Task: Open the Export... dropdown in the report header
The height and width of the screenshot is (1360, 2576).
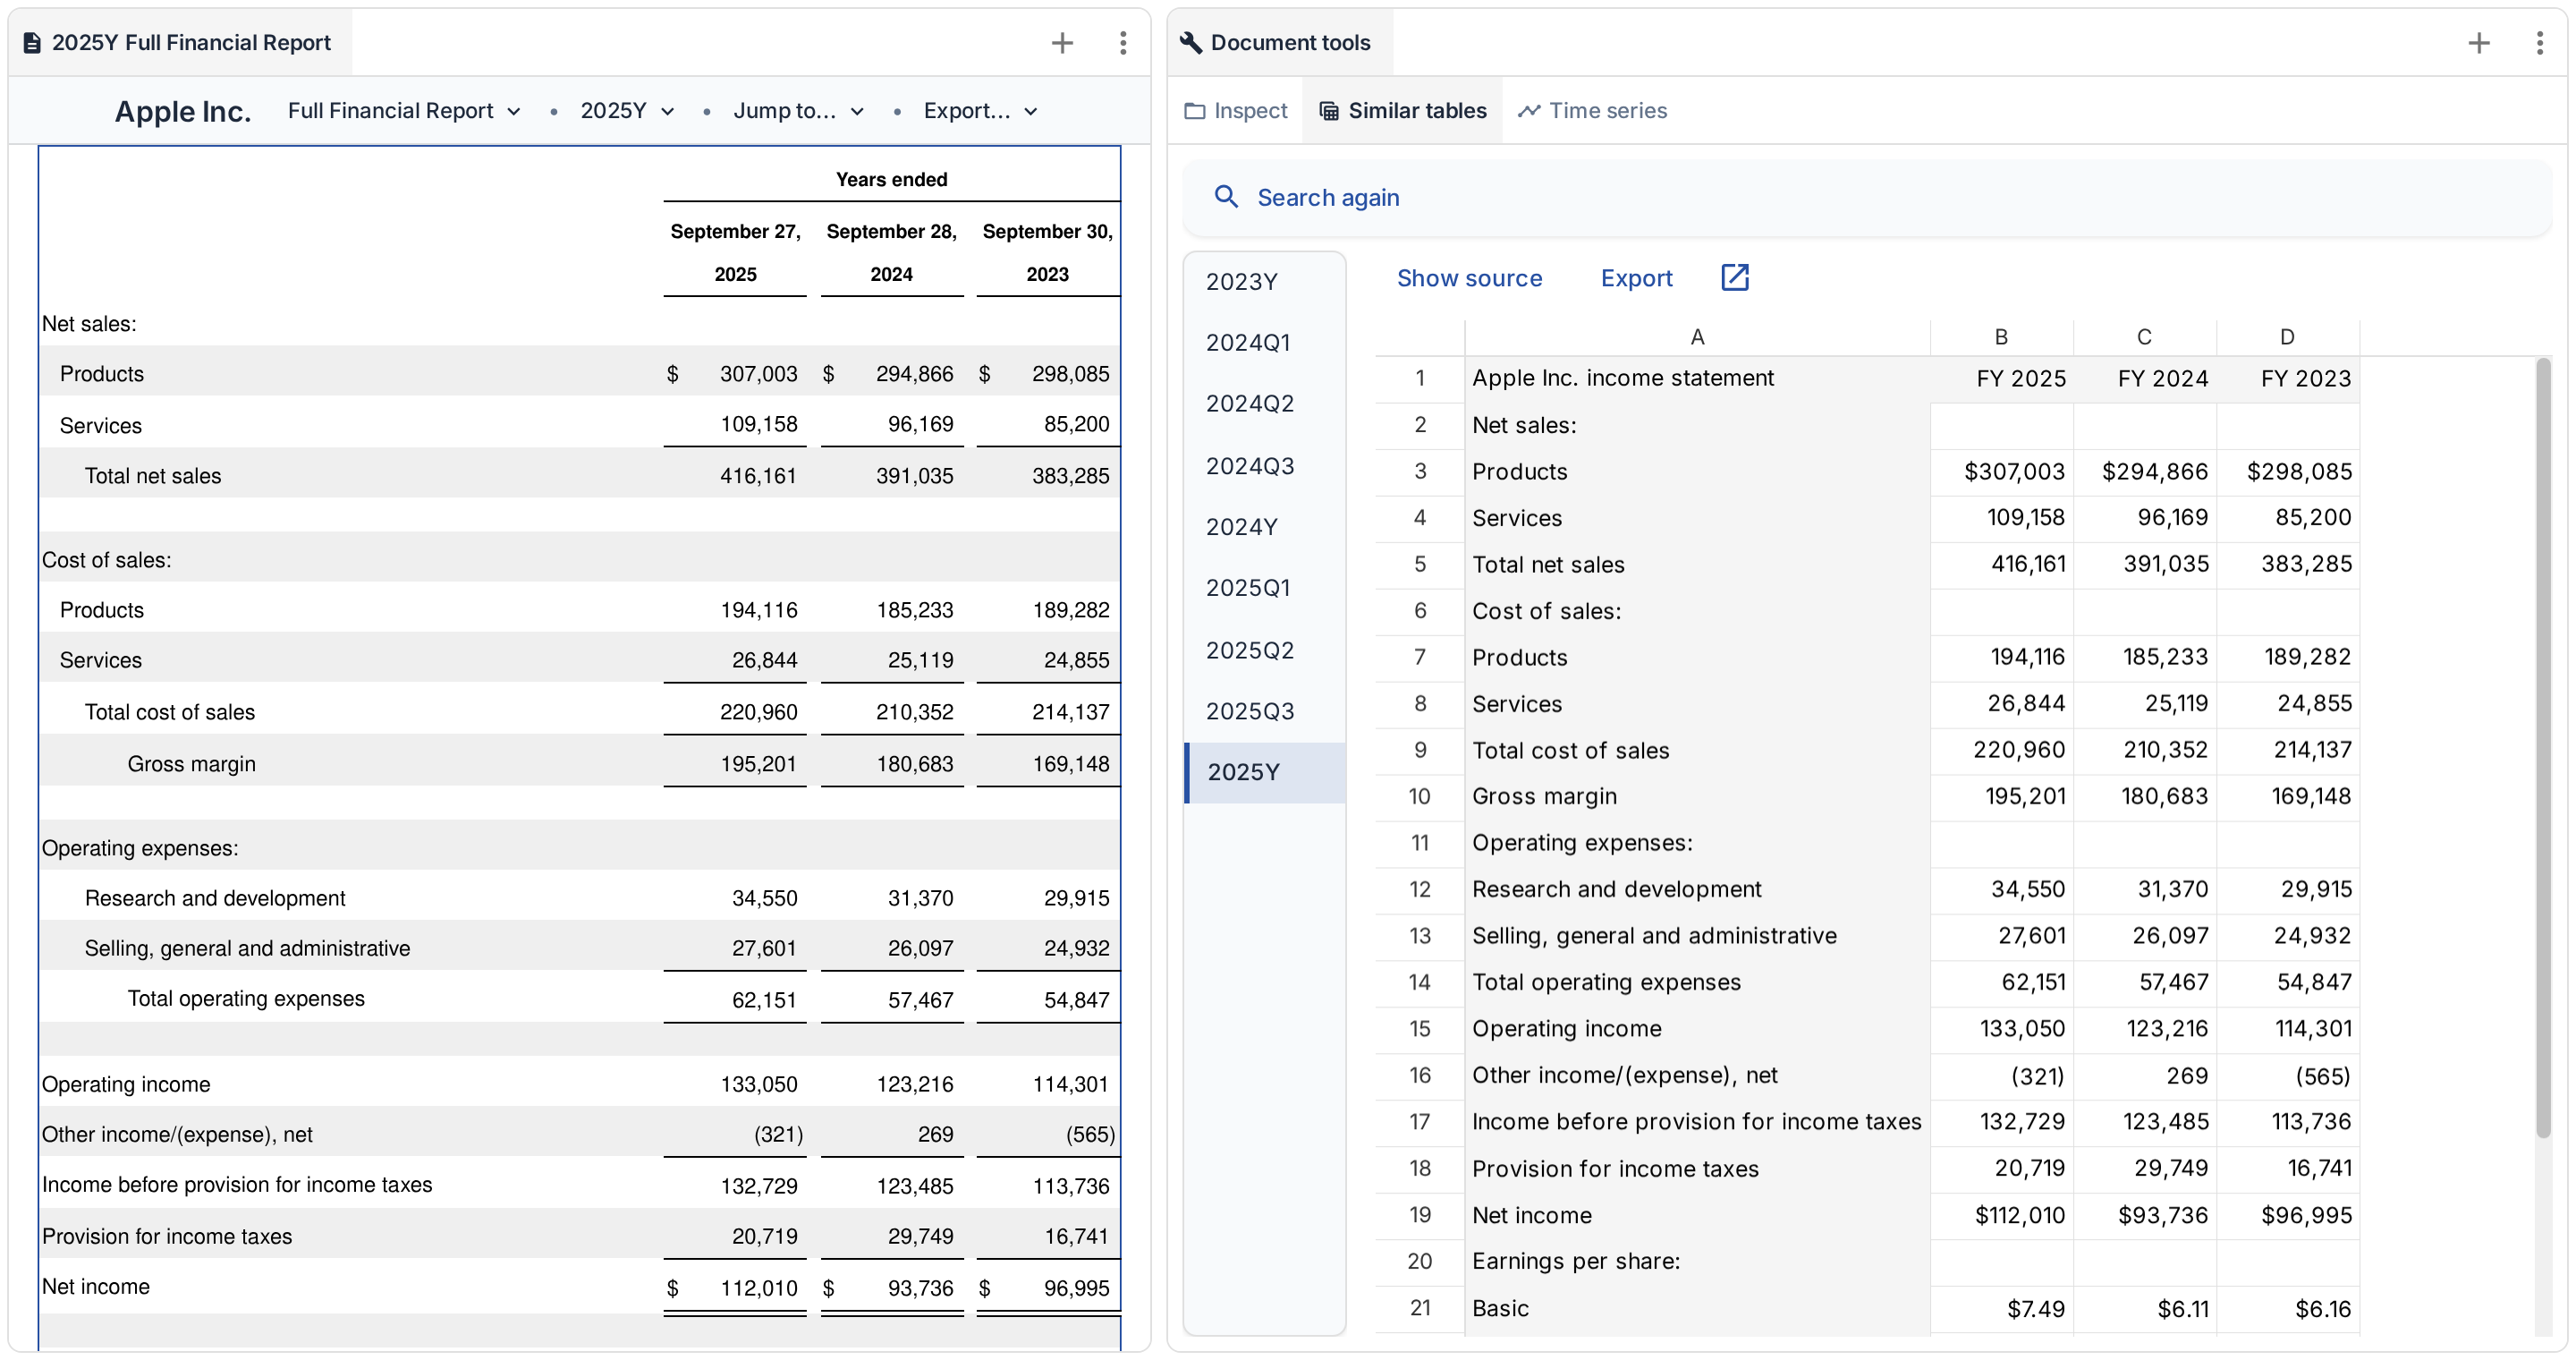Action: pos(980,111)
